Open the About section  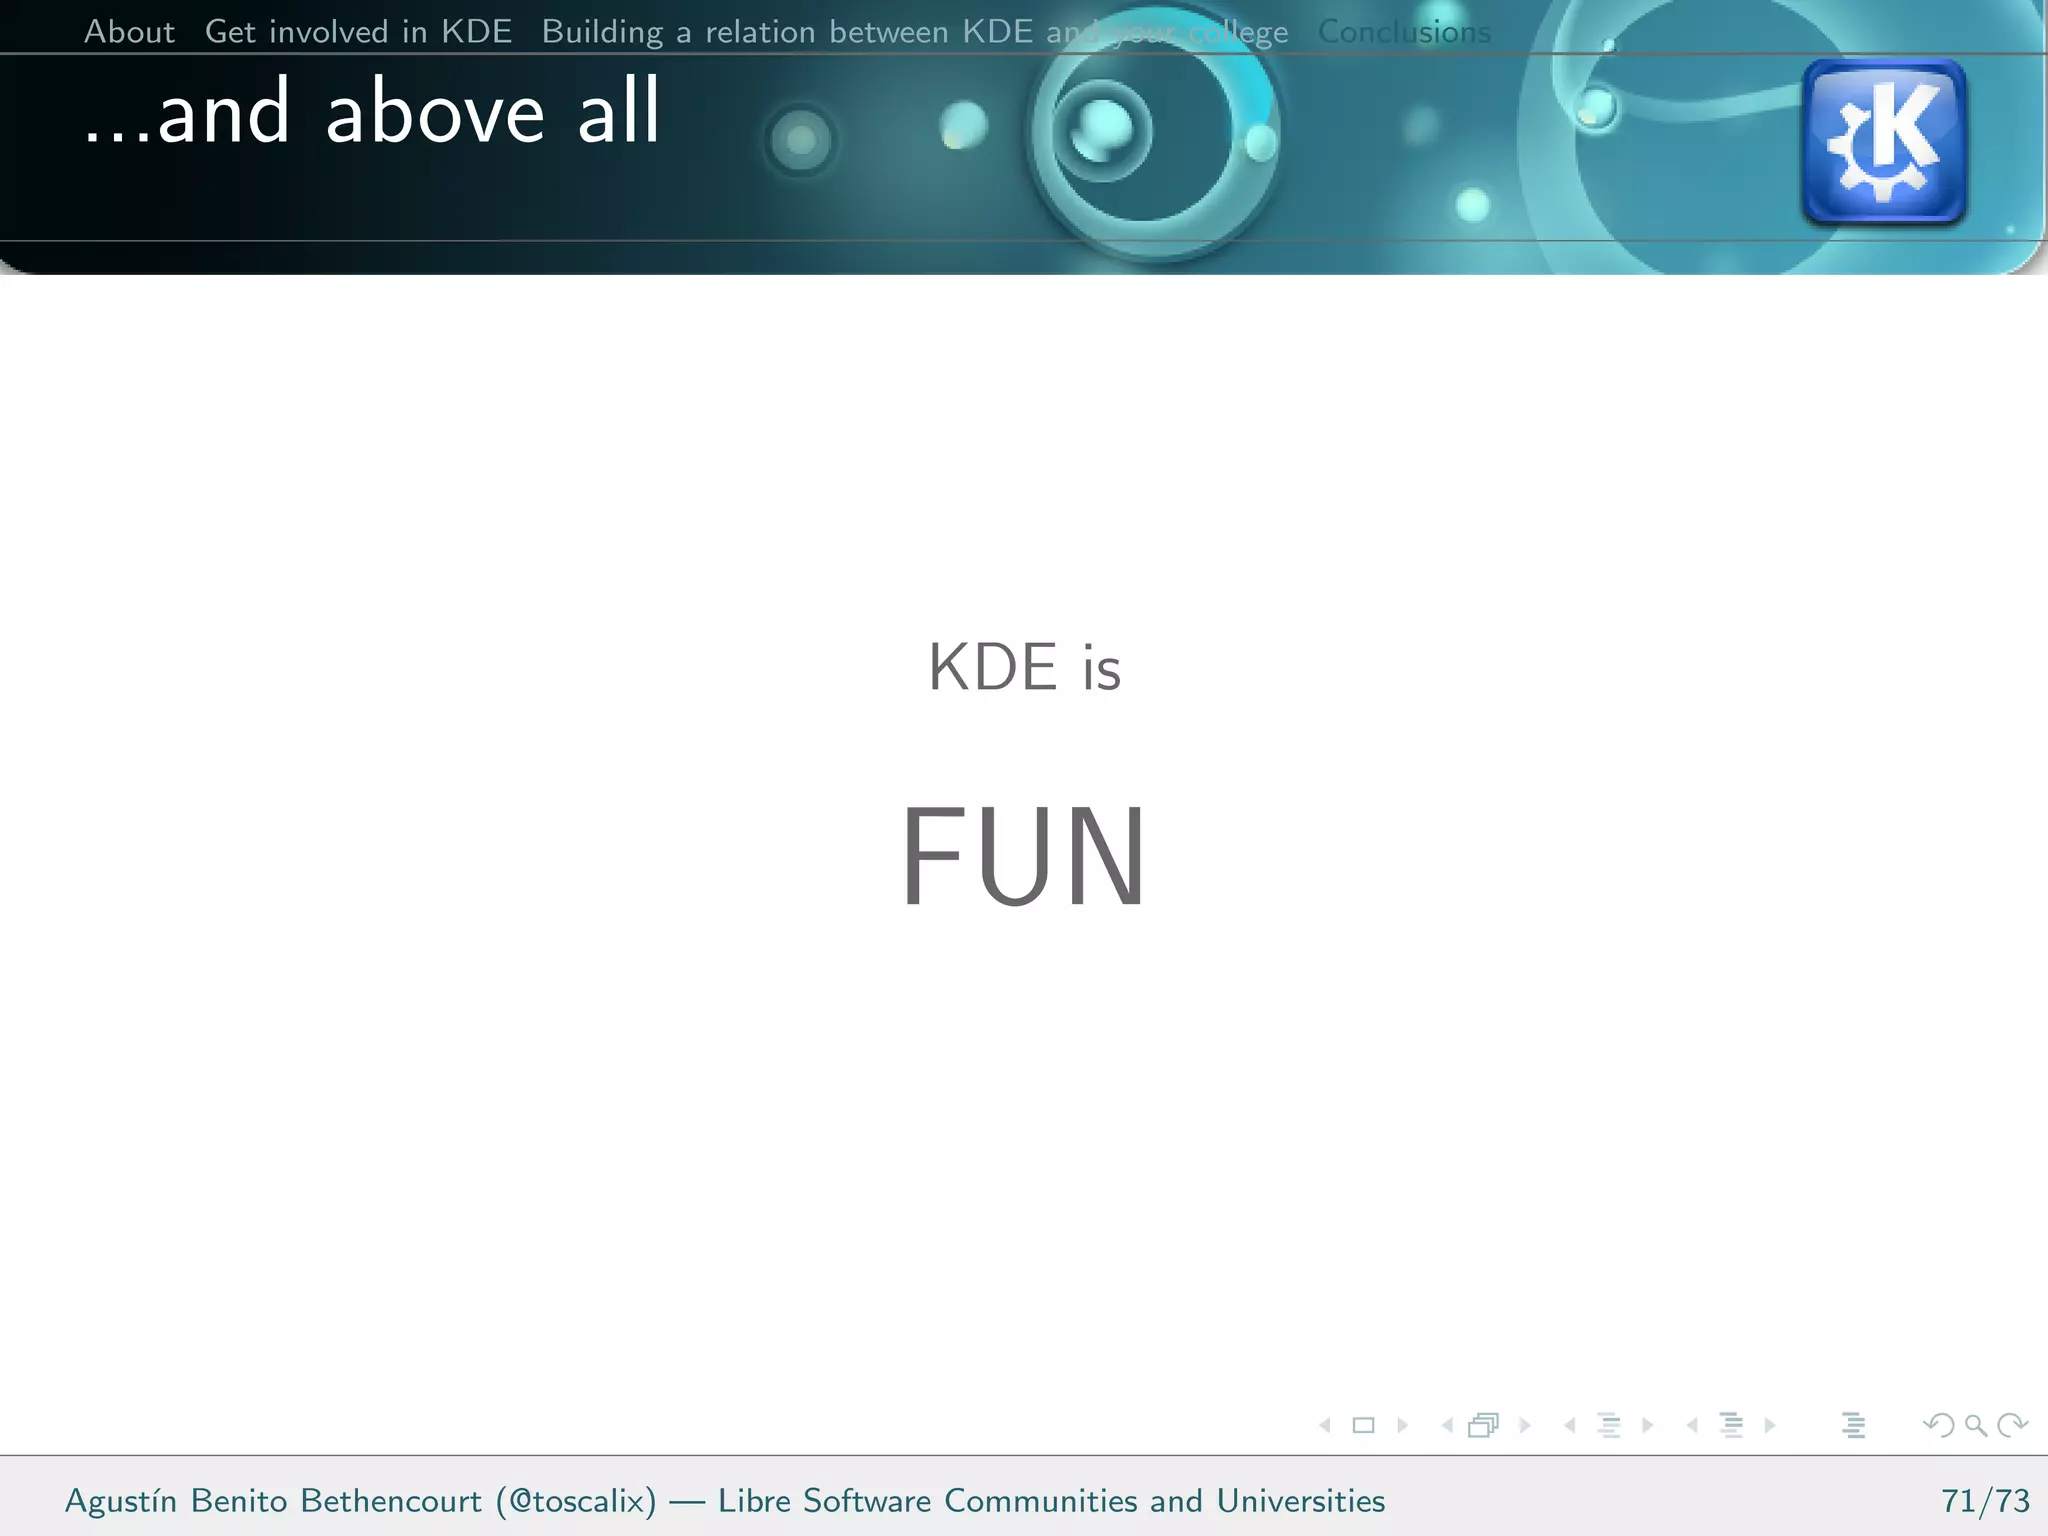129,32
